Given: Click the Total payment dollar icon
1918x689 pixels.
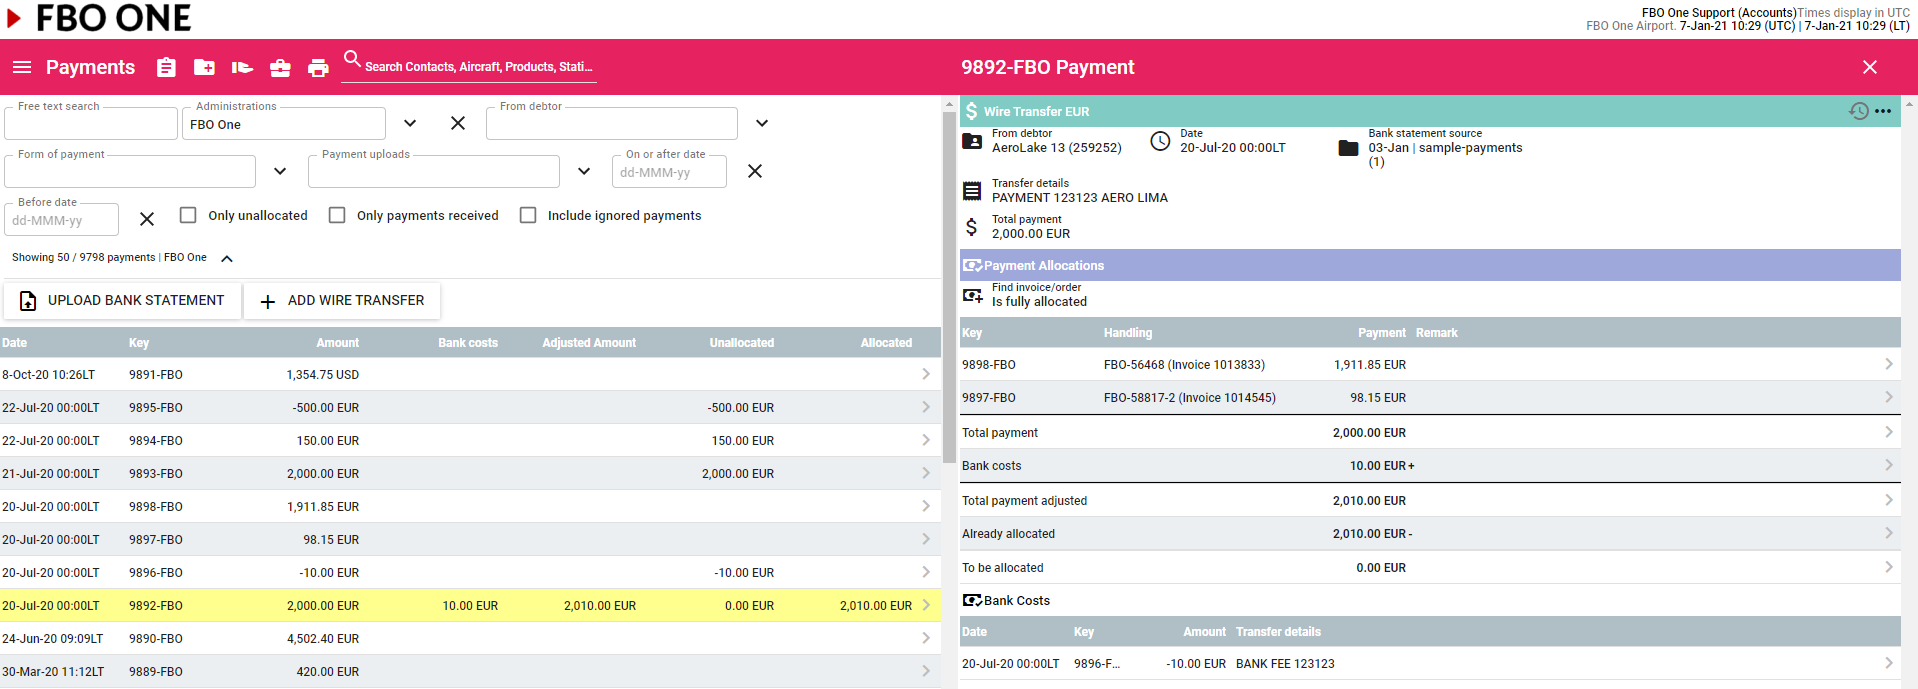Looking at the screenshot, I should 971,227.
